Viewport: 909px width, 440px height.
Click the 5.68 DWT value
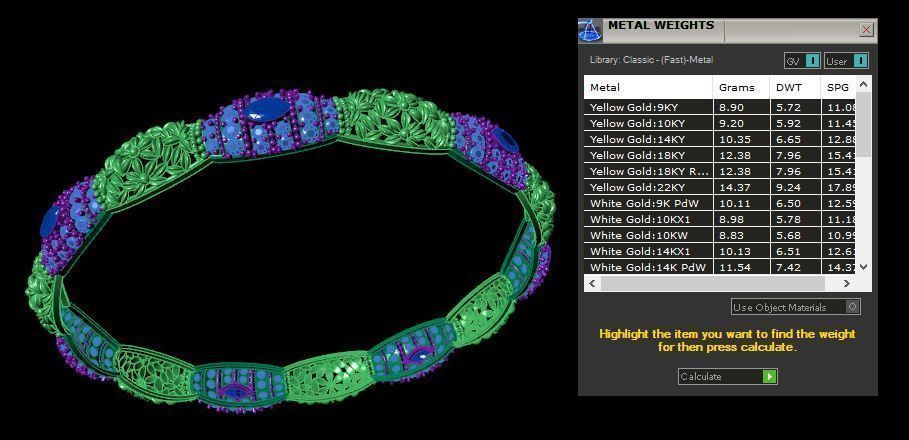tap(788, 235)
